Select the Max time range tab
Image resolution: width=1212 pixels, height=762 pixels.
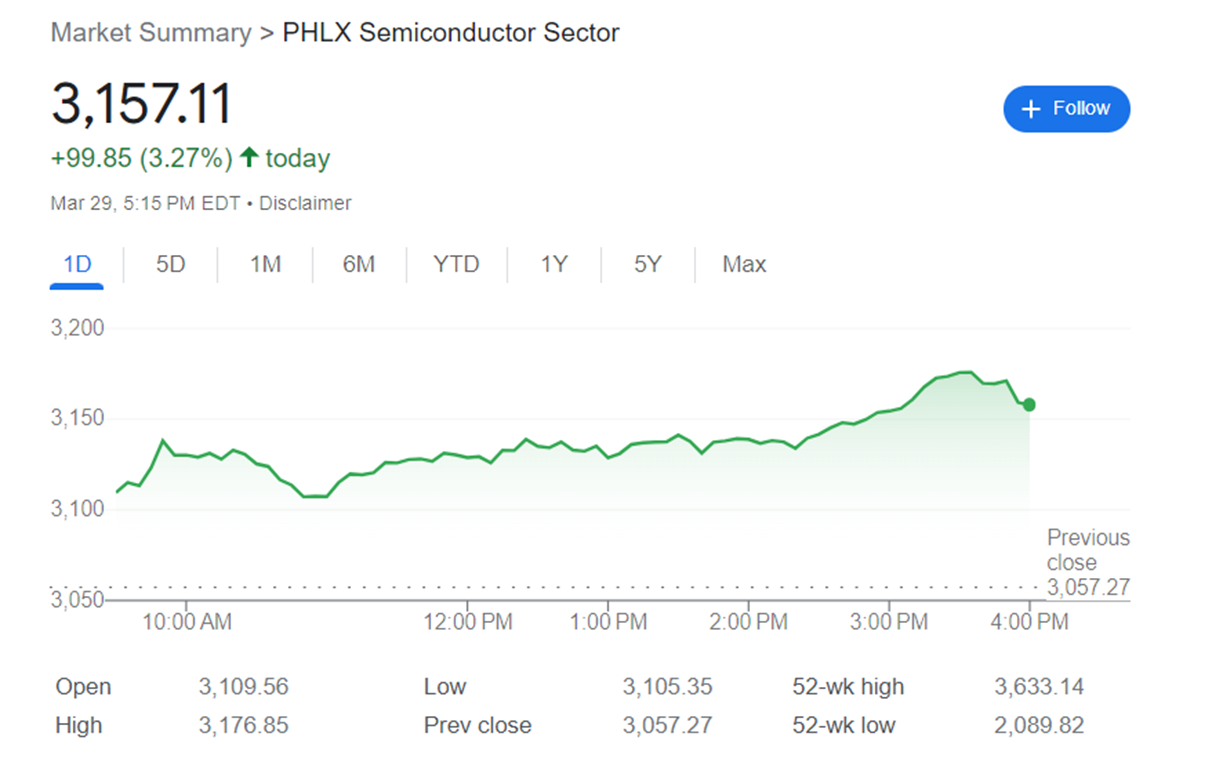coord(744,265)
